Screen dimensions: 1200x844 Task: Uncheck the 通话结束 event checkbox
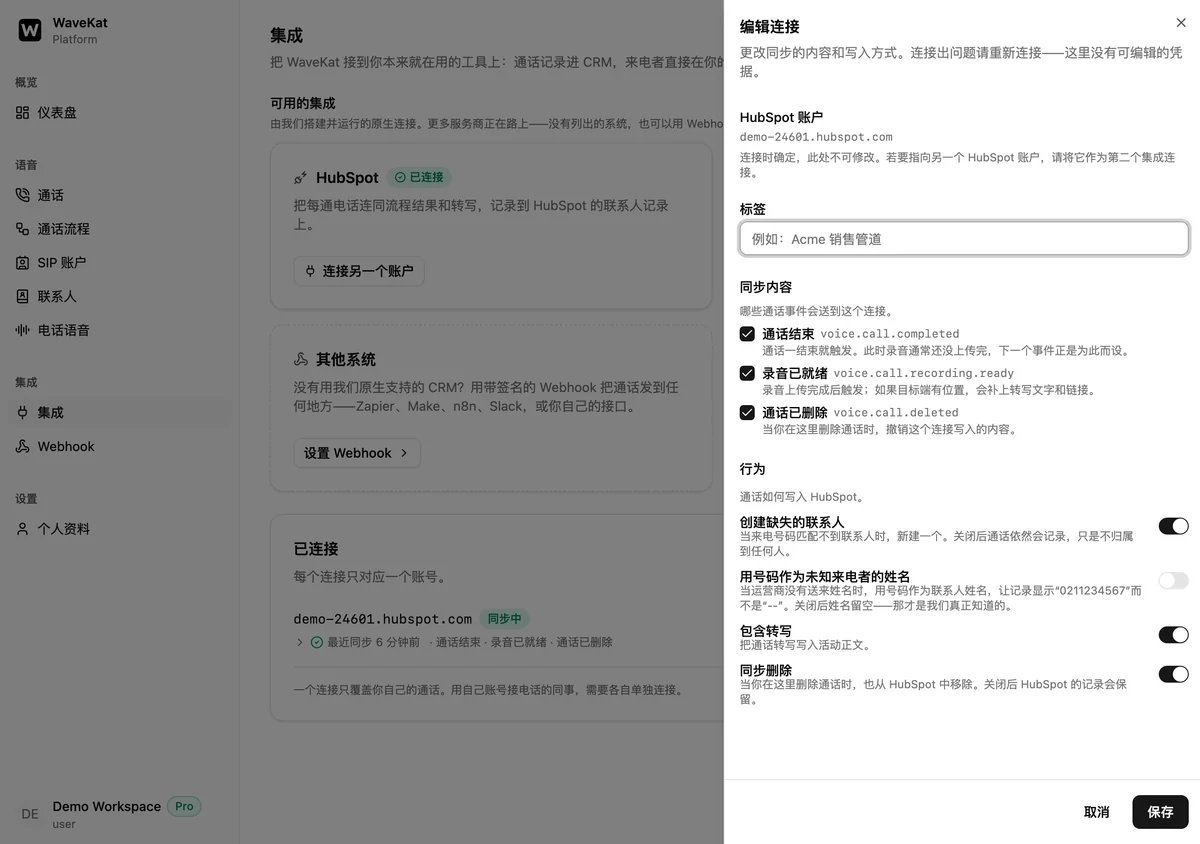tap(747, 334)
